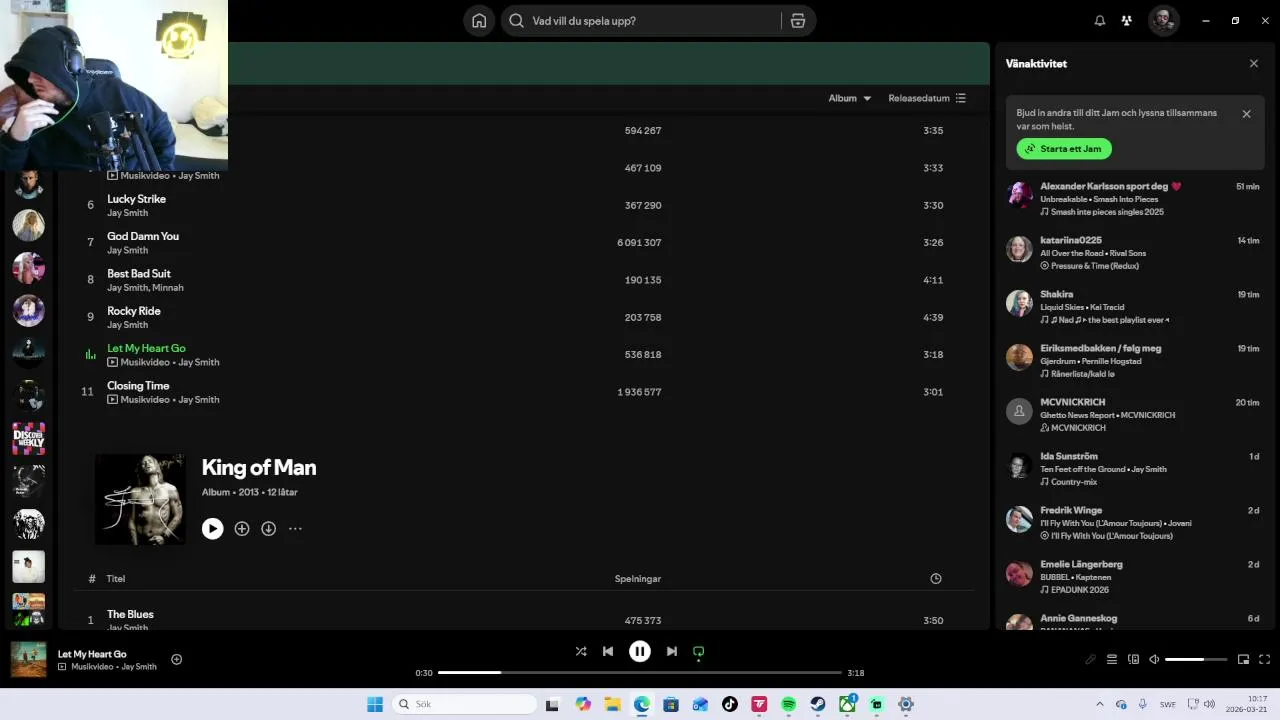
Task: Open the King of Man album title
Action: click(x=259, y=467)
